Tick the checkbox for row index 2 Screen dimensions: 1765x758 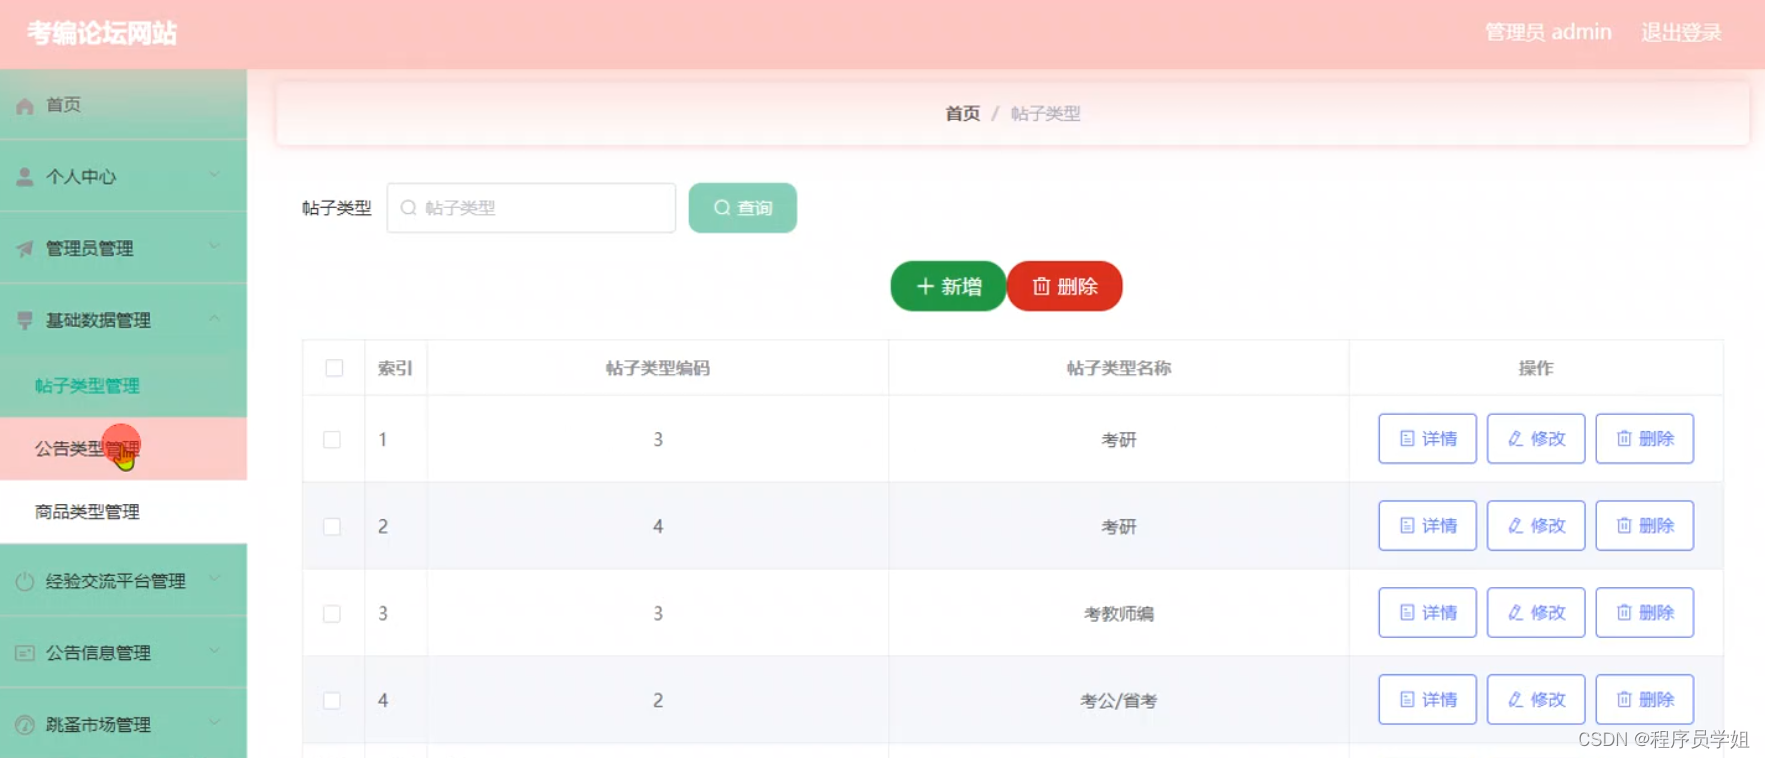(x=332, y=527)
